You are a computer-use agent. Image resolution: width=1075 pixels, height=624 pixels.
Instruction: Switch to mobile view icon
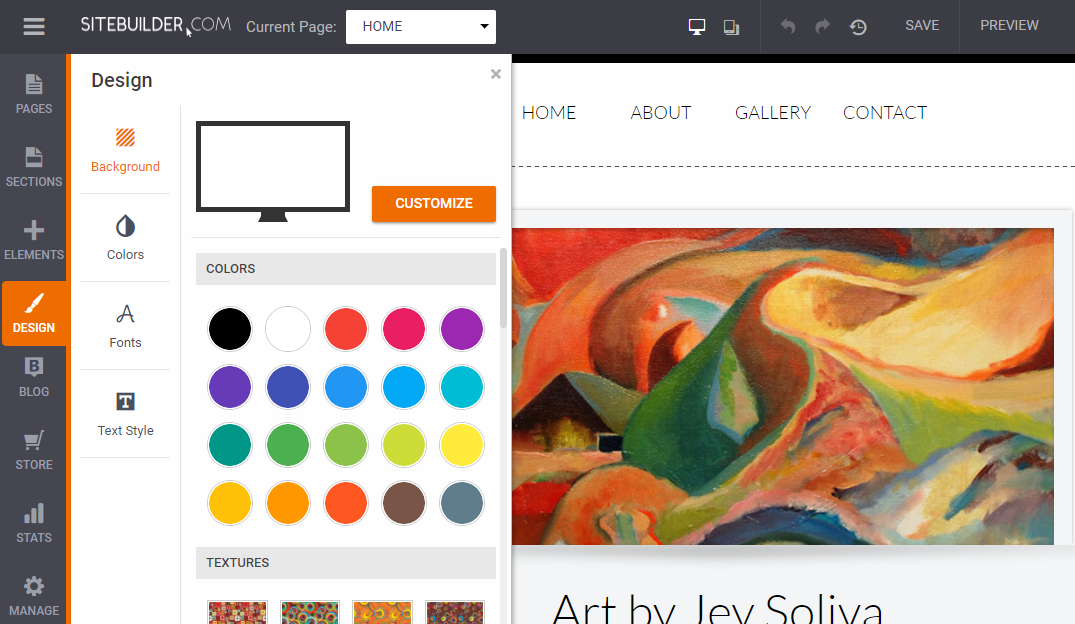731,27
